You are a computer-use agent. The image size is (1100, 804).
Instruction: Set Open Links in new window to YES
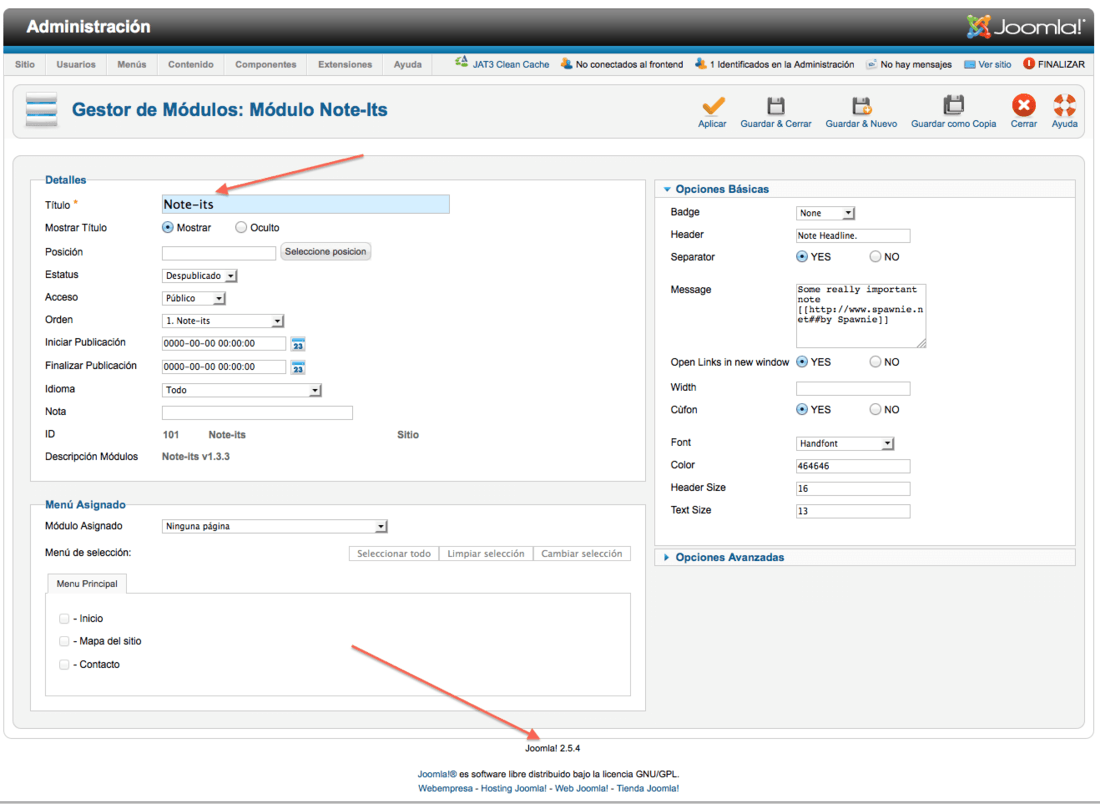pos(802,362)
